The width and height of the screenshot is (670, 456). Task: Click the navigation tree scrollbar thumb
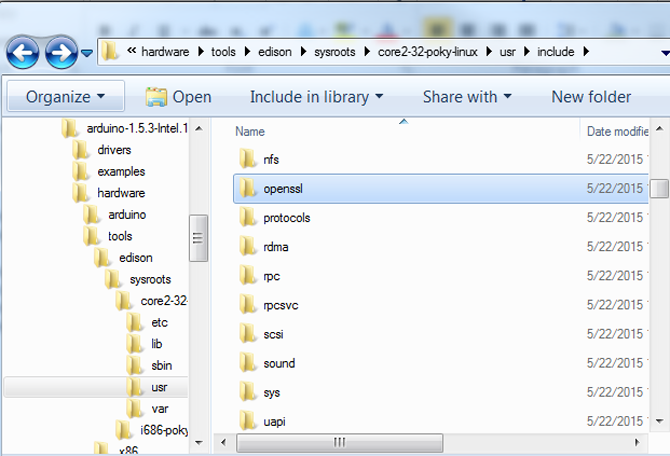tap(198, 238)
